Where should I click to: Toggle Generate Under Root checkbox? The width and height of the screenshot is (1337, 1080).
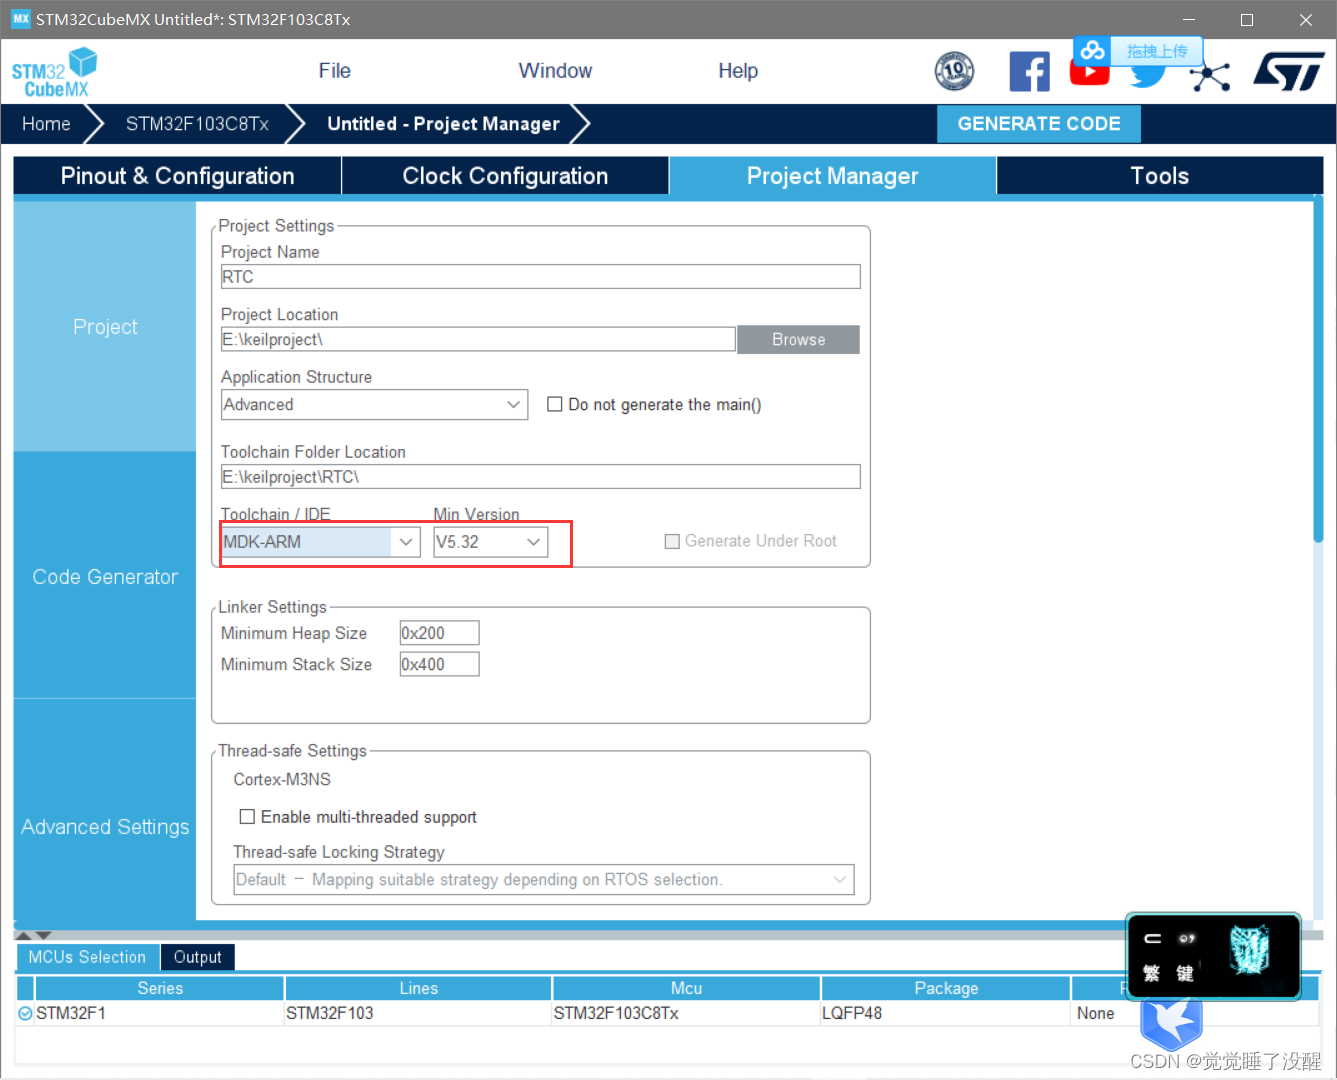pos(672,541)
